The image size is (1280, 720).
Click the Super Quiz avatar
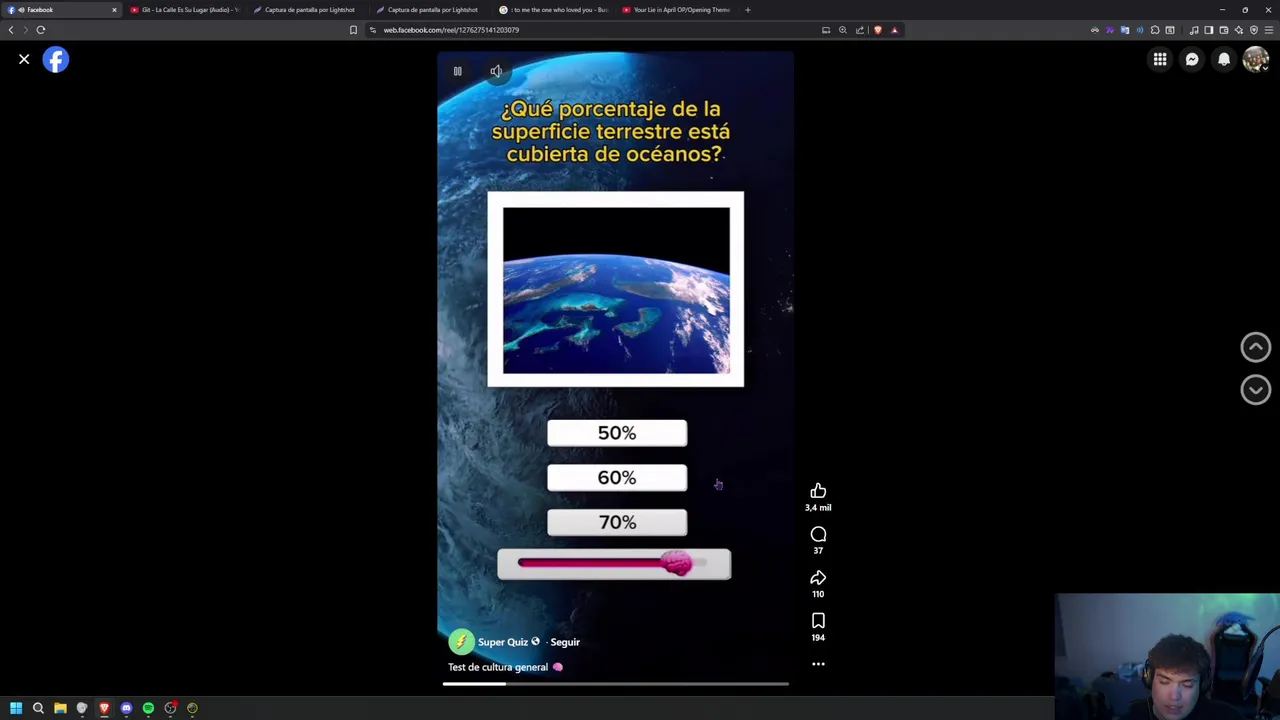click(x=461, y=642)
